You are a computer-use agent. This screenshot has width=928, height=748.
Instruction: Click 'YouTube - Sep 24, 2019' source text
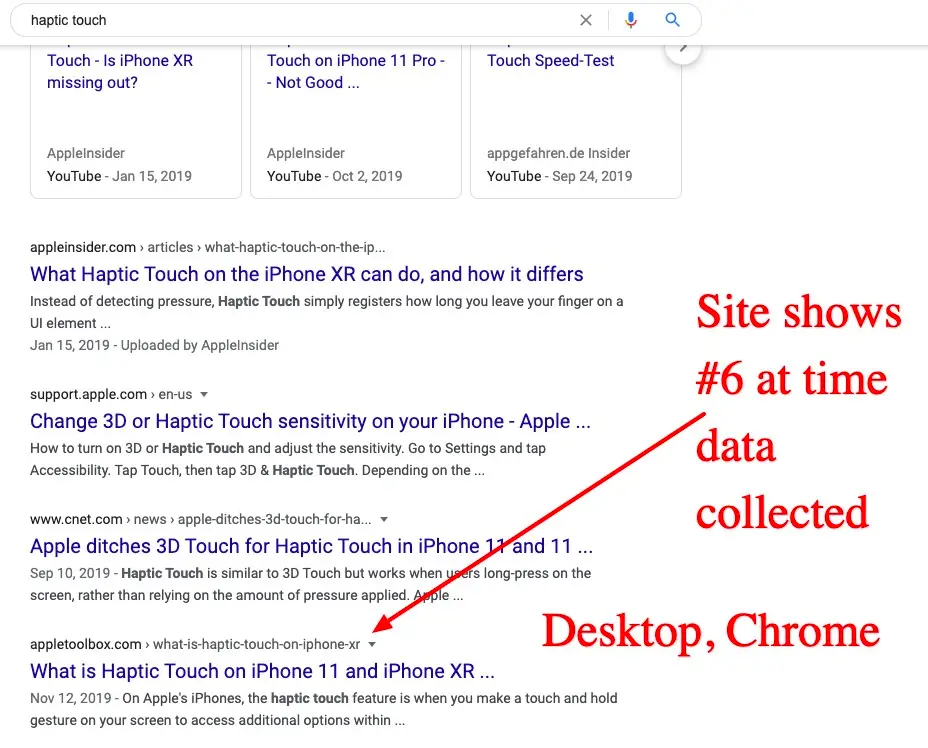[559, 176]
